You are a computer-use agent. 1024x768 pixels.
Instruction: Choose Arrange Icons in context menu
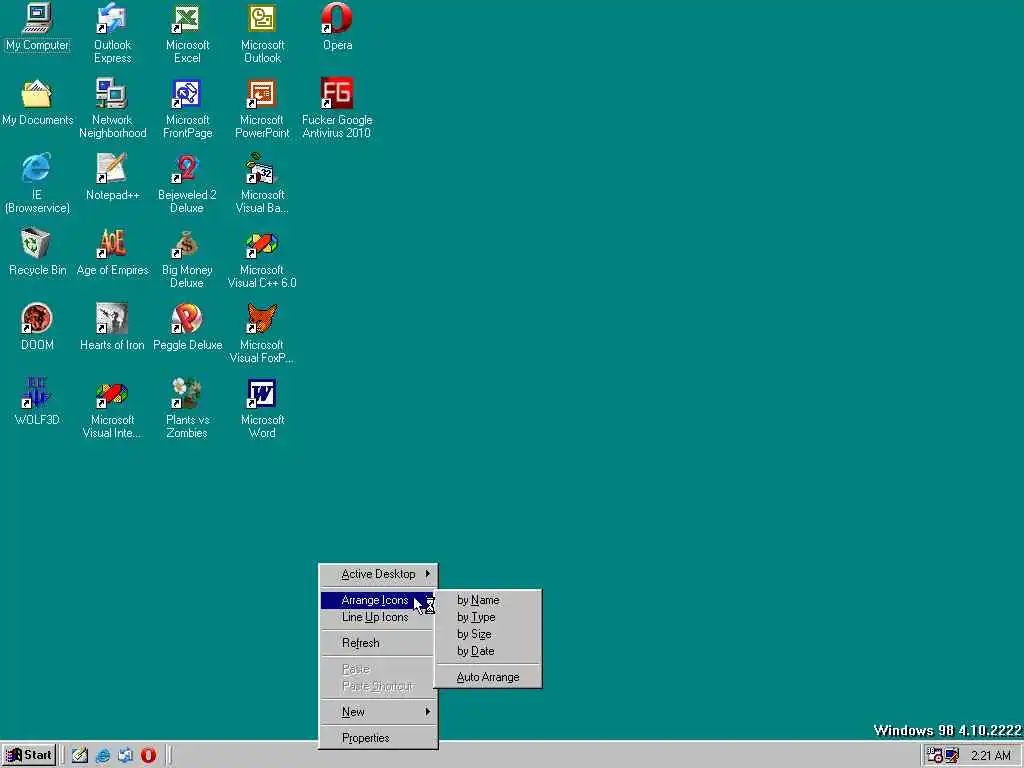coord(377,600)
